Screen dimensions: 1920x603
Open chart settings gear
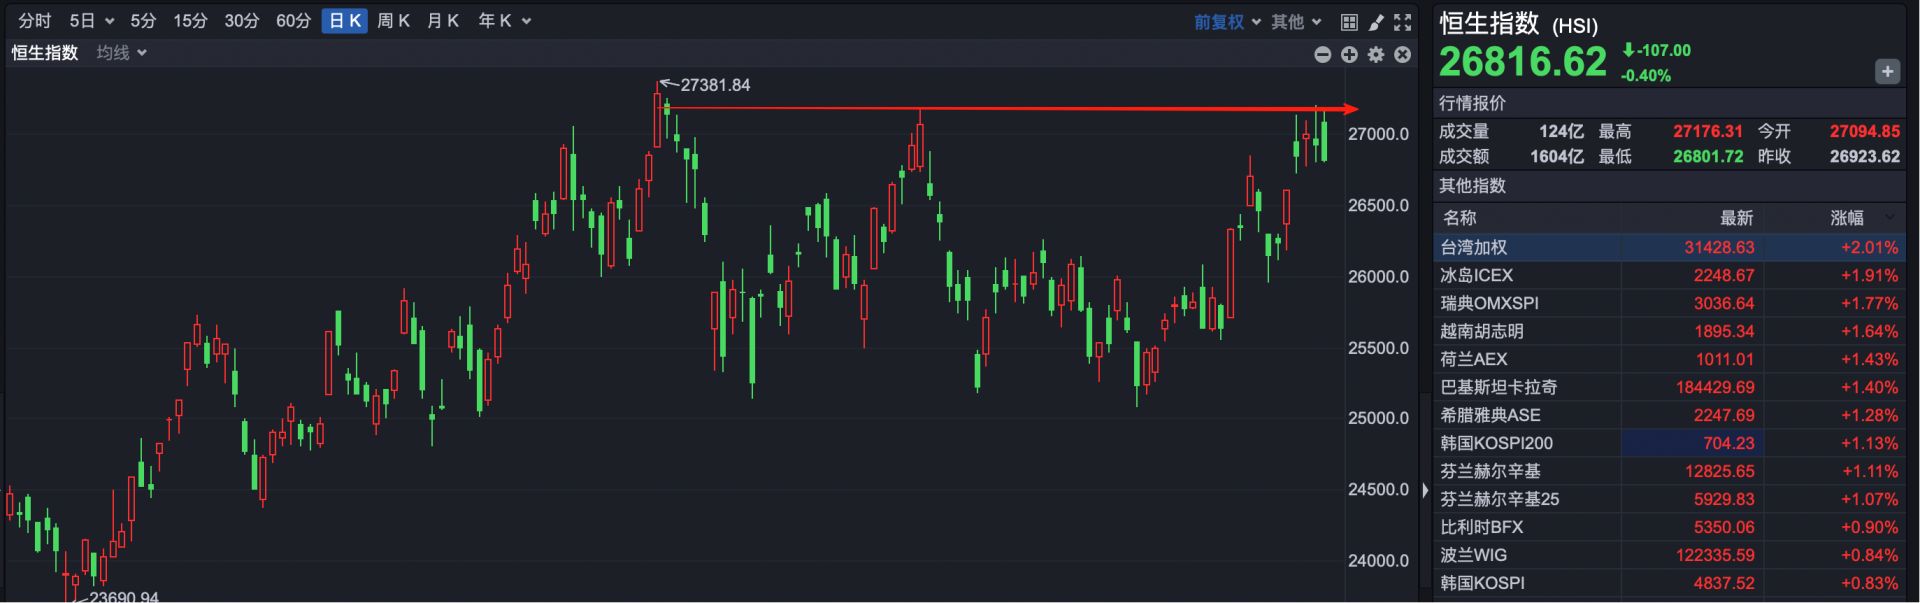(1376, 55)
